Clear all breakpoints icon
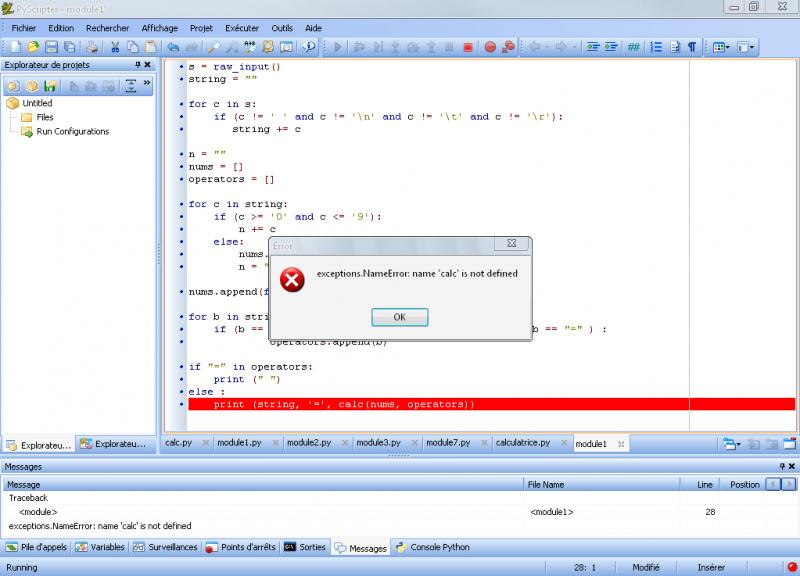The width and height of the screenshot is (800, 576). tap(508, 47)
